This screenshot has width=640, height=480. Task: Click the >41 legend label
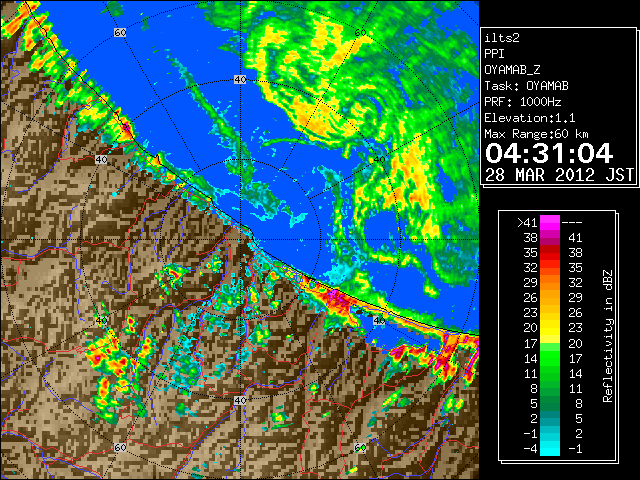coord(527,223)
